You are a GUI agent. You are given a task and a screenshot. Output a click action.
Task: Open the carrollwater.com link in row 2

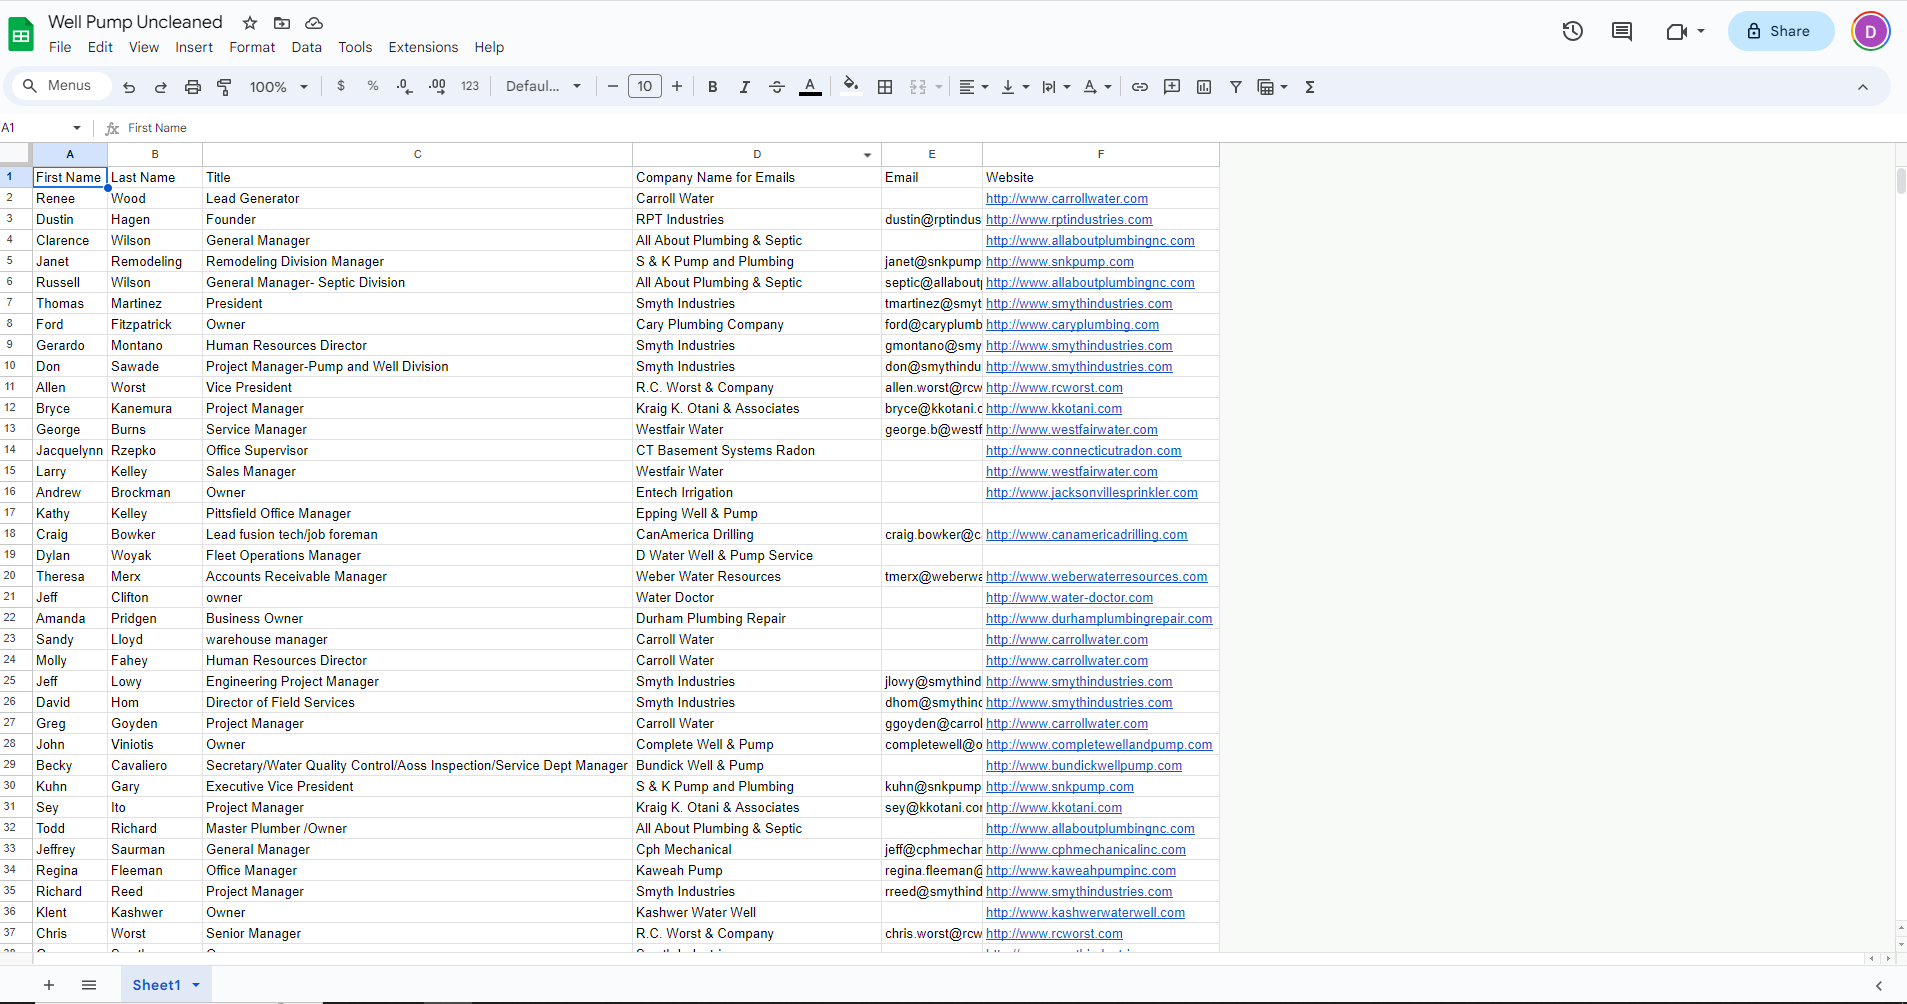click(1067, 199)
